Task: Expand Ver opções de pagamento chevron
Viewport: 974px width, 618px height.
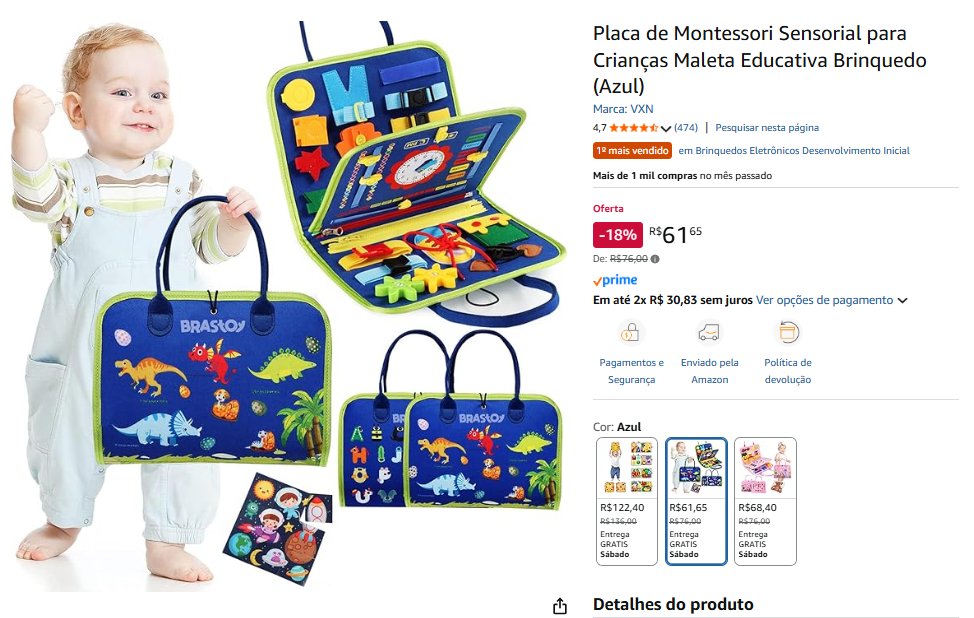Action: pos(903,301)
